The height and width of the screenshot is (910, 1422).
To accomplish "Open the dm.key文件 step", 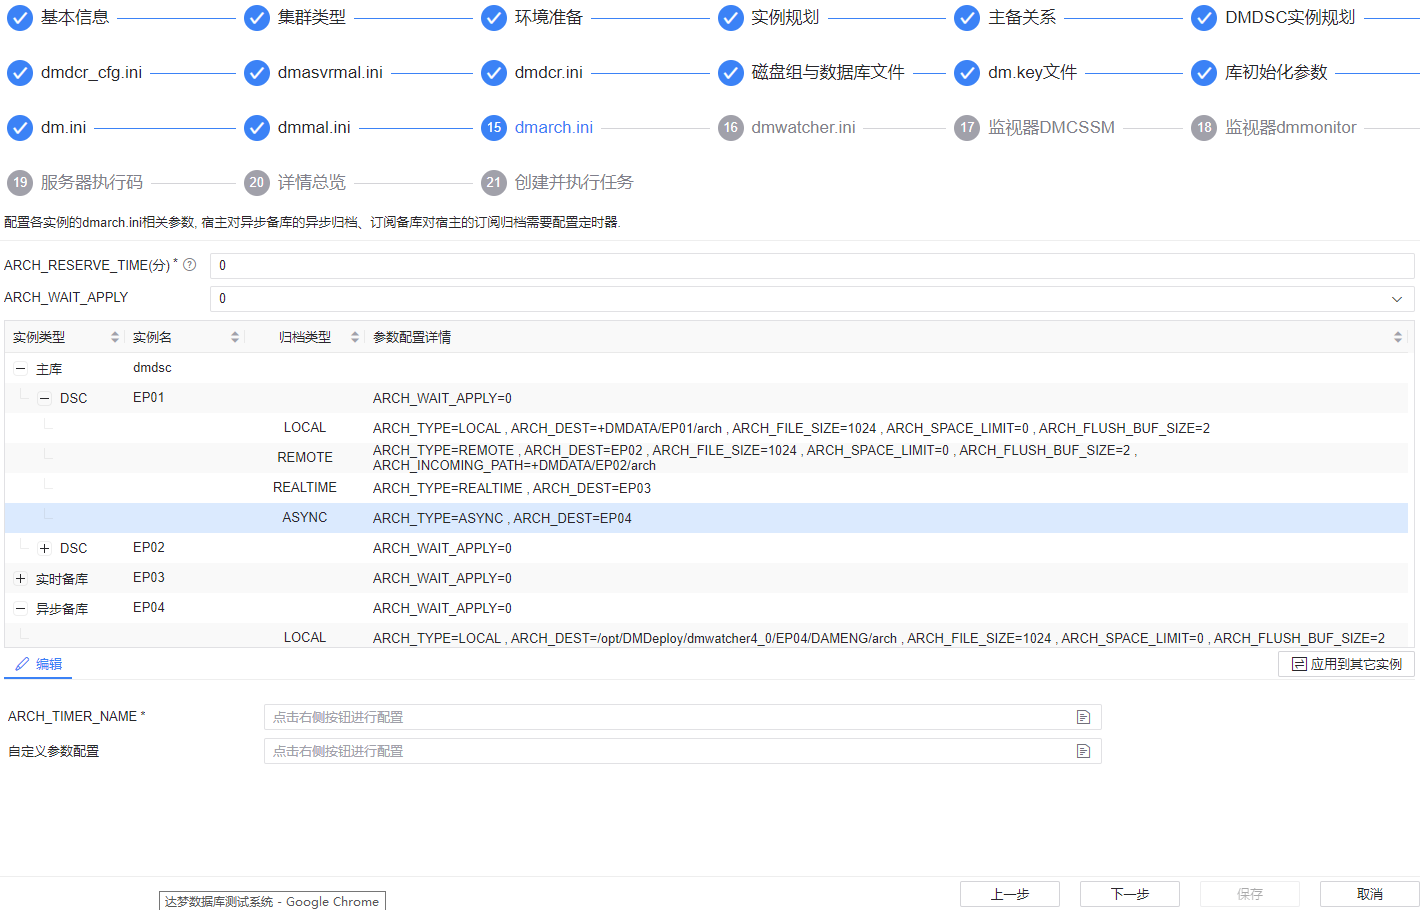I will (x=1016, y=73).
